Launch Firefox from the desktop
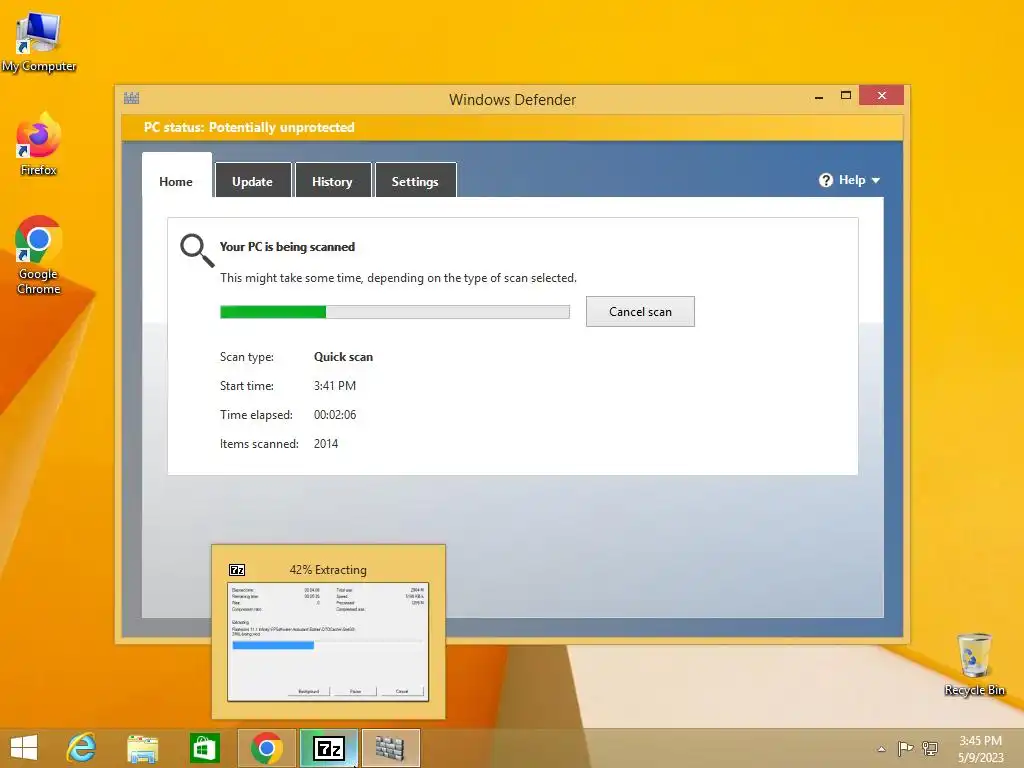This screenshot has height=768, width=1024. [38, 144]
